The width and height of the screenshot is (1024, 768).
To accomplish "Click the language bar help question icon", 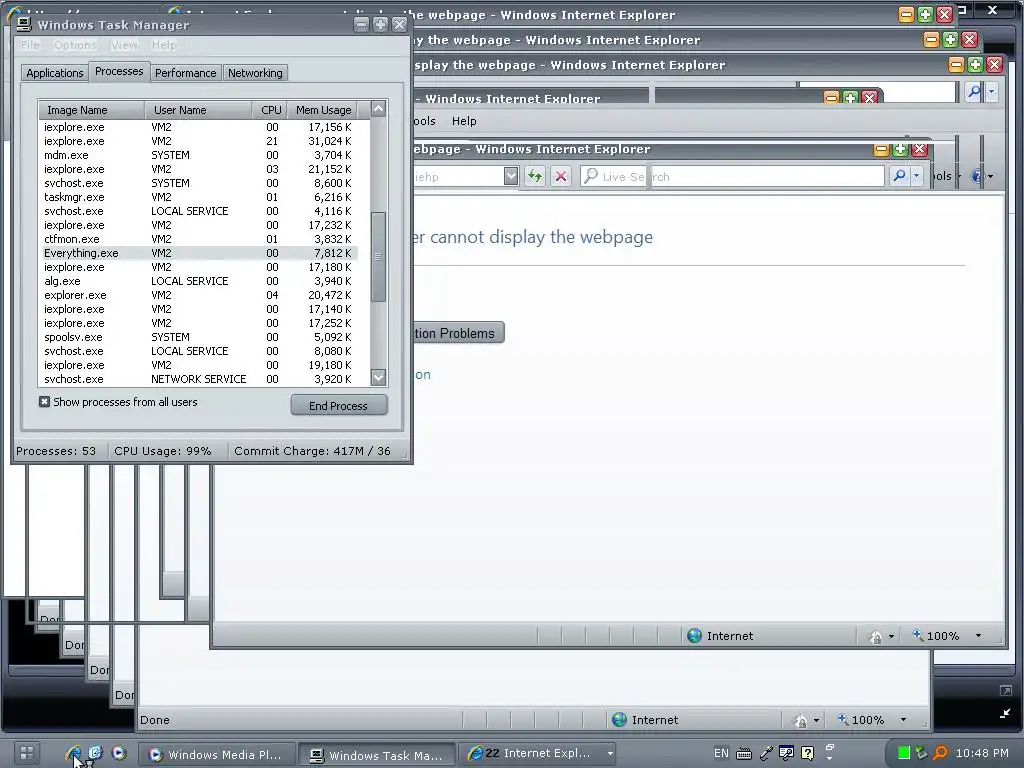I will coord(808,754).
